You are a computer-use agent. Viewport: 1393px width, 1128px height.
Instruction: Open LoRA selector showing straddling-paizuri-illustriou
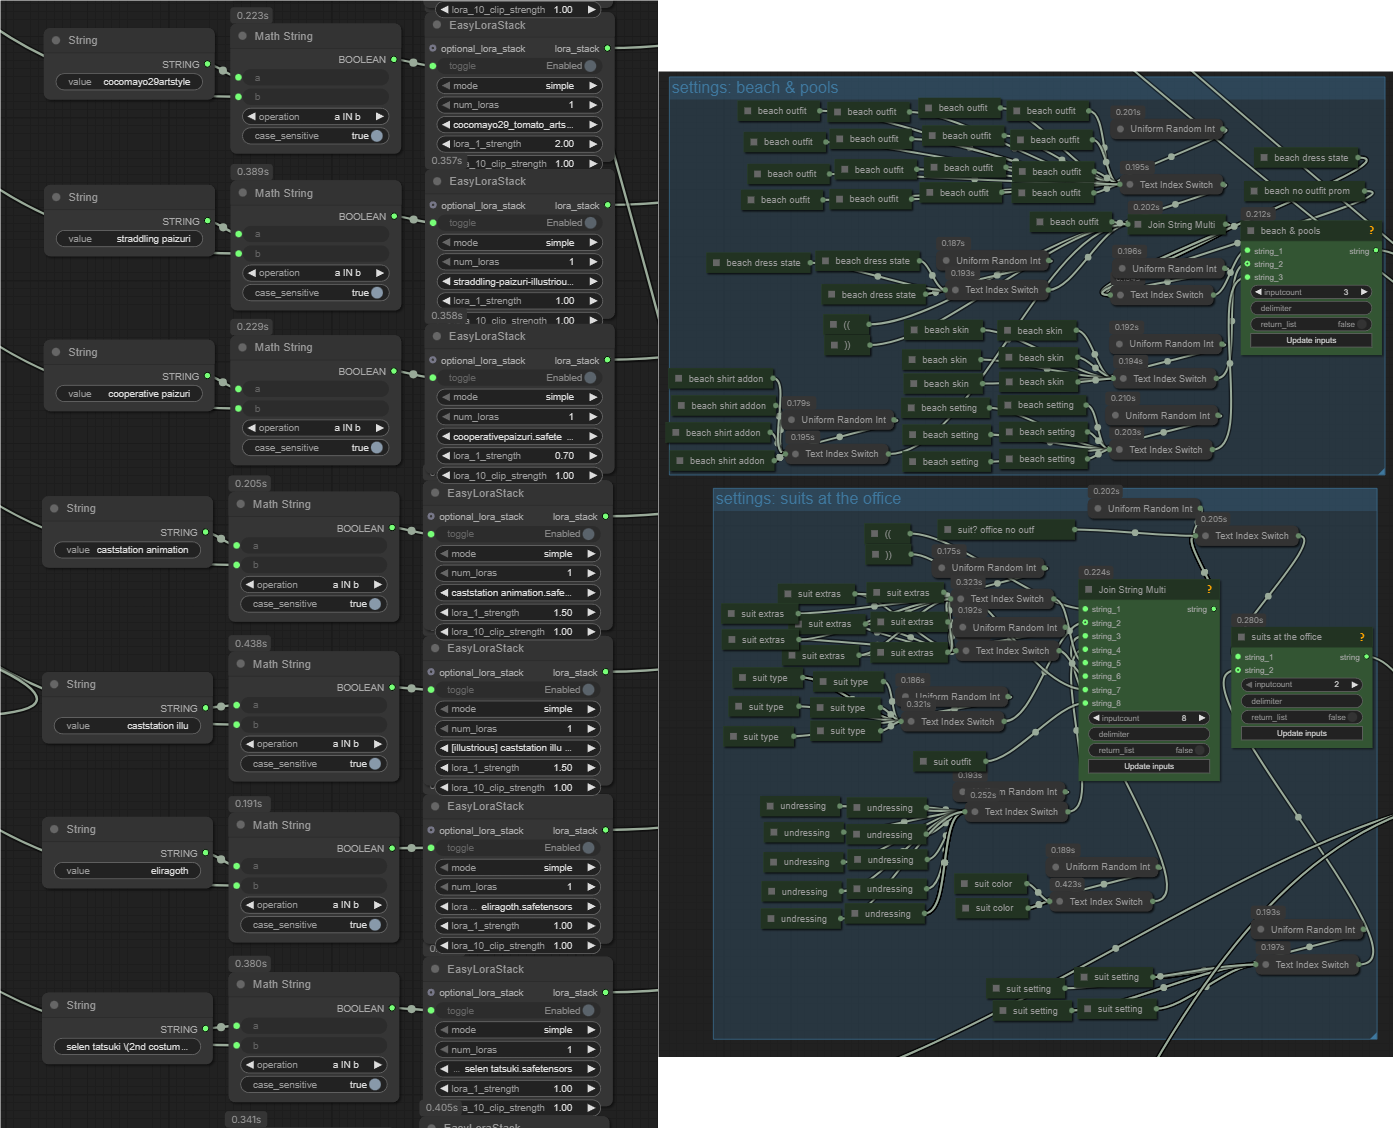pyautogui.click(x=519, y=282)
